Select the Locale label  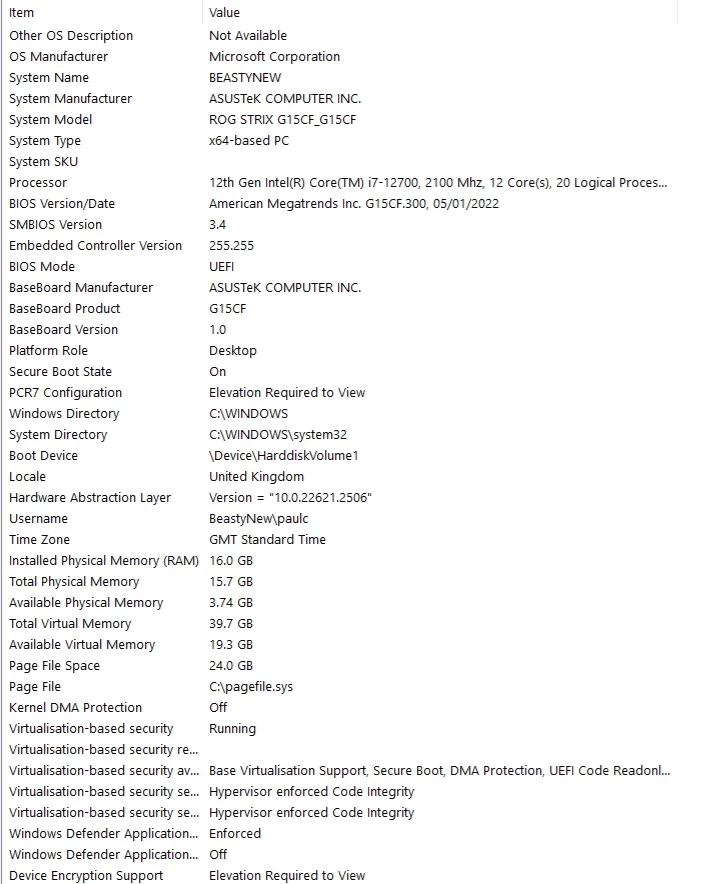point(27,476)
